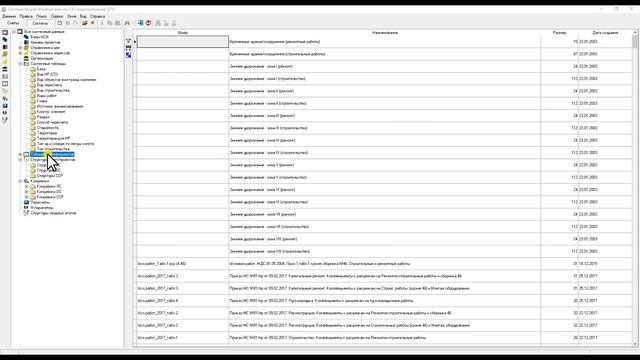
Task: Click the white rectangle icon in the left sidebar strip
Action: click(x=5, y=84)
